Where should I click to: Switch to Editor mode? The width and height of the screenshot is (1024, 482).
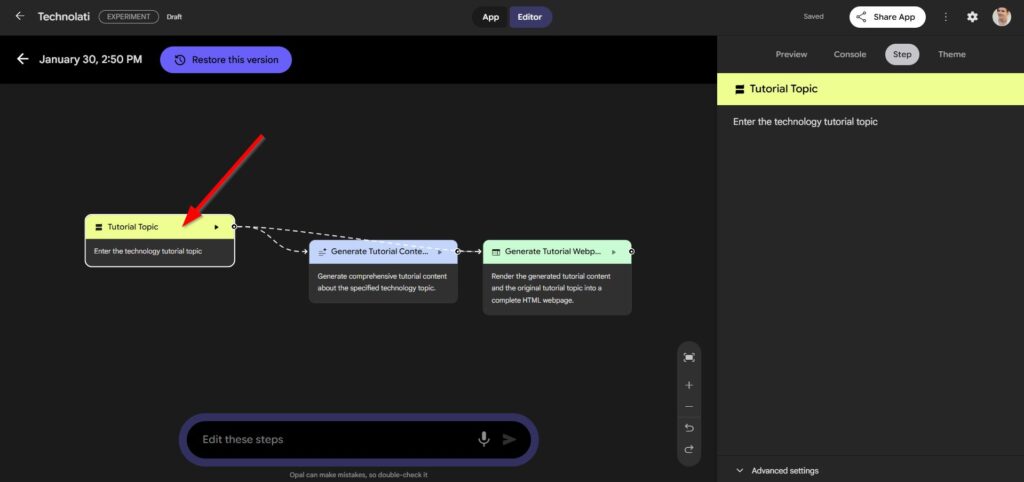(x=530, y=17)
